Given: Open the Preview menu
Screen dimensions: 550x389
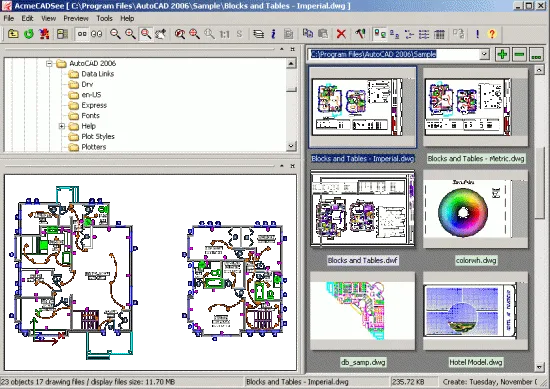Looking at the screenshot, I should click(76, 18).
